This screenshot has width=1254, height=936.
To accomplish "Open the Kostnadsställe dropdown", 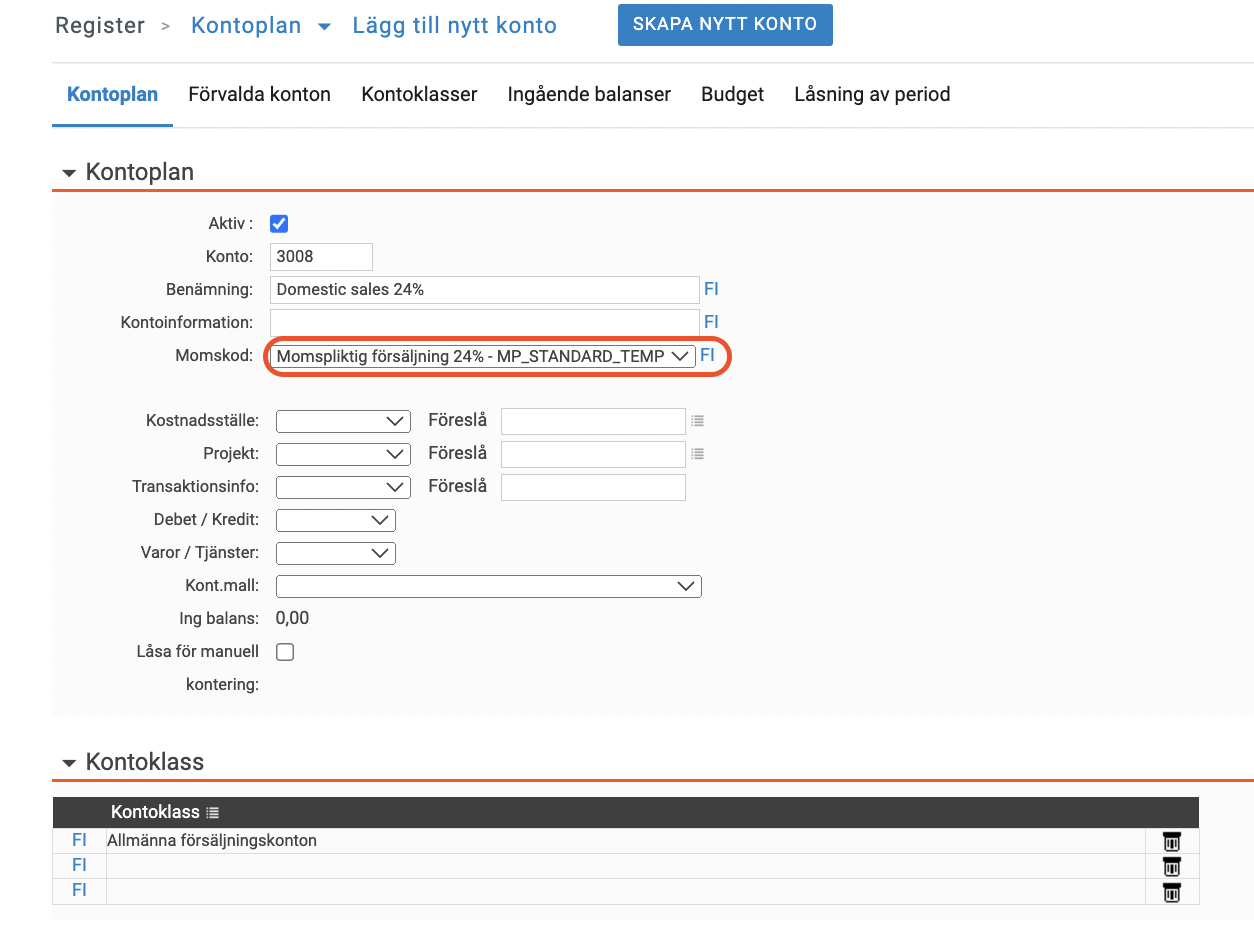I will click(343, 421).
